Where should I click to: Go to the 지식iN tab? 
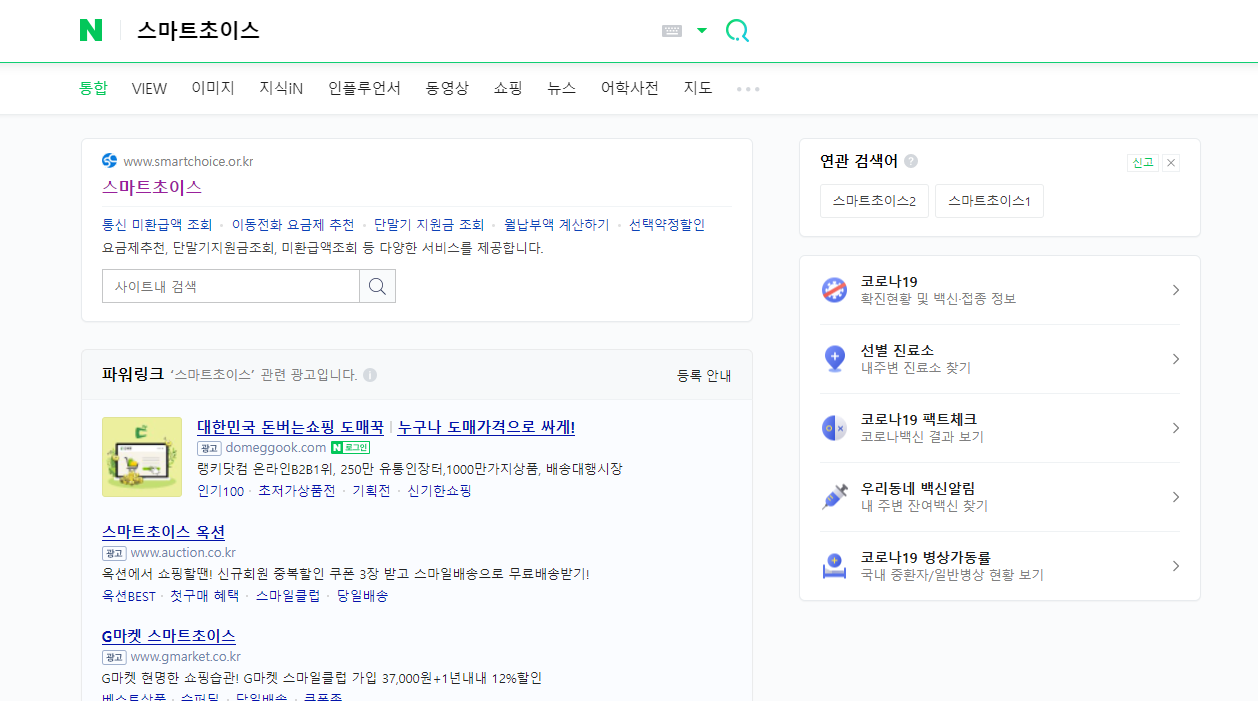point(281,88)
